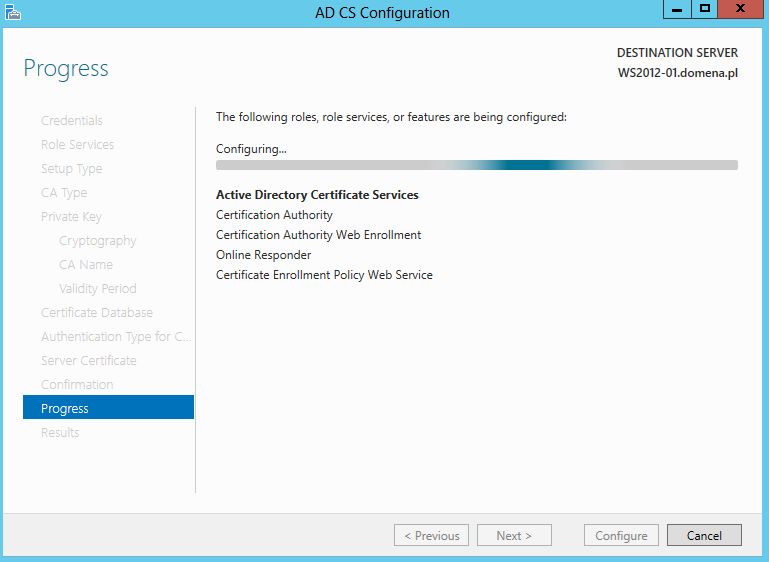Screen dimensions: 769x562
Task: Click the DESTINATION SERVER label
Action: click(677, 53)
